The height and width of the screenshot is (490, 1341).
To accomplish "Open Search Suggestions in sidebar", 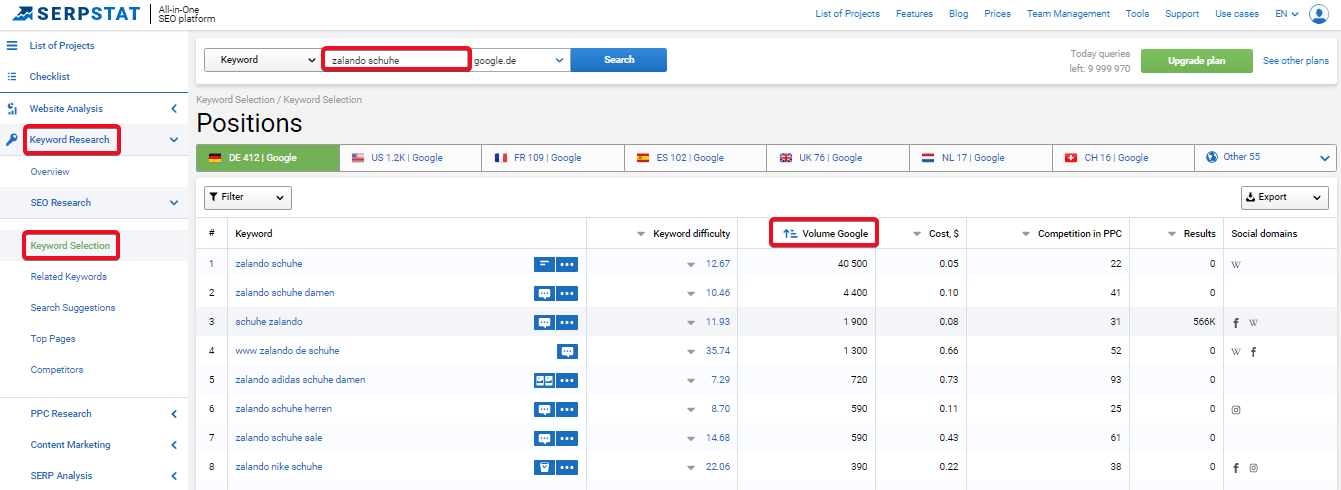I will (73, 307).
